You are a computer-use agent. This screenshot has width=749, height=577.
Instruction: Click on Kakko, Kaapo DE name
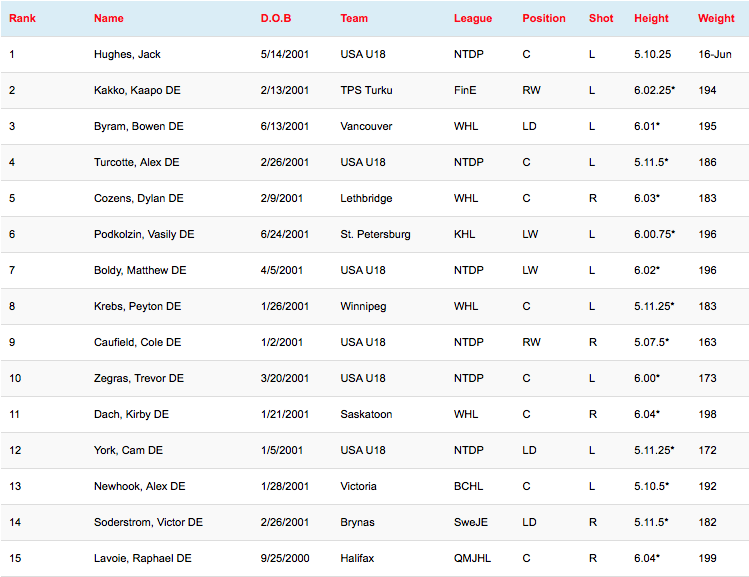137,90
